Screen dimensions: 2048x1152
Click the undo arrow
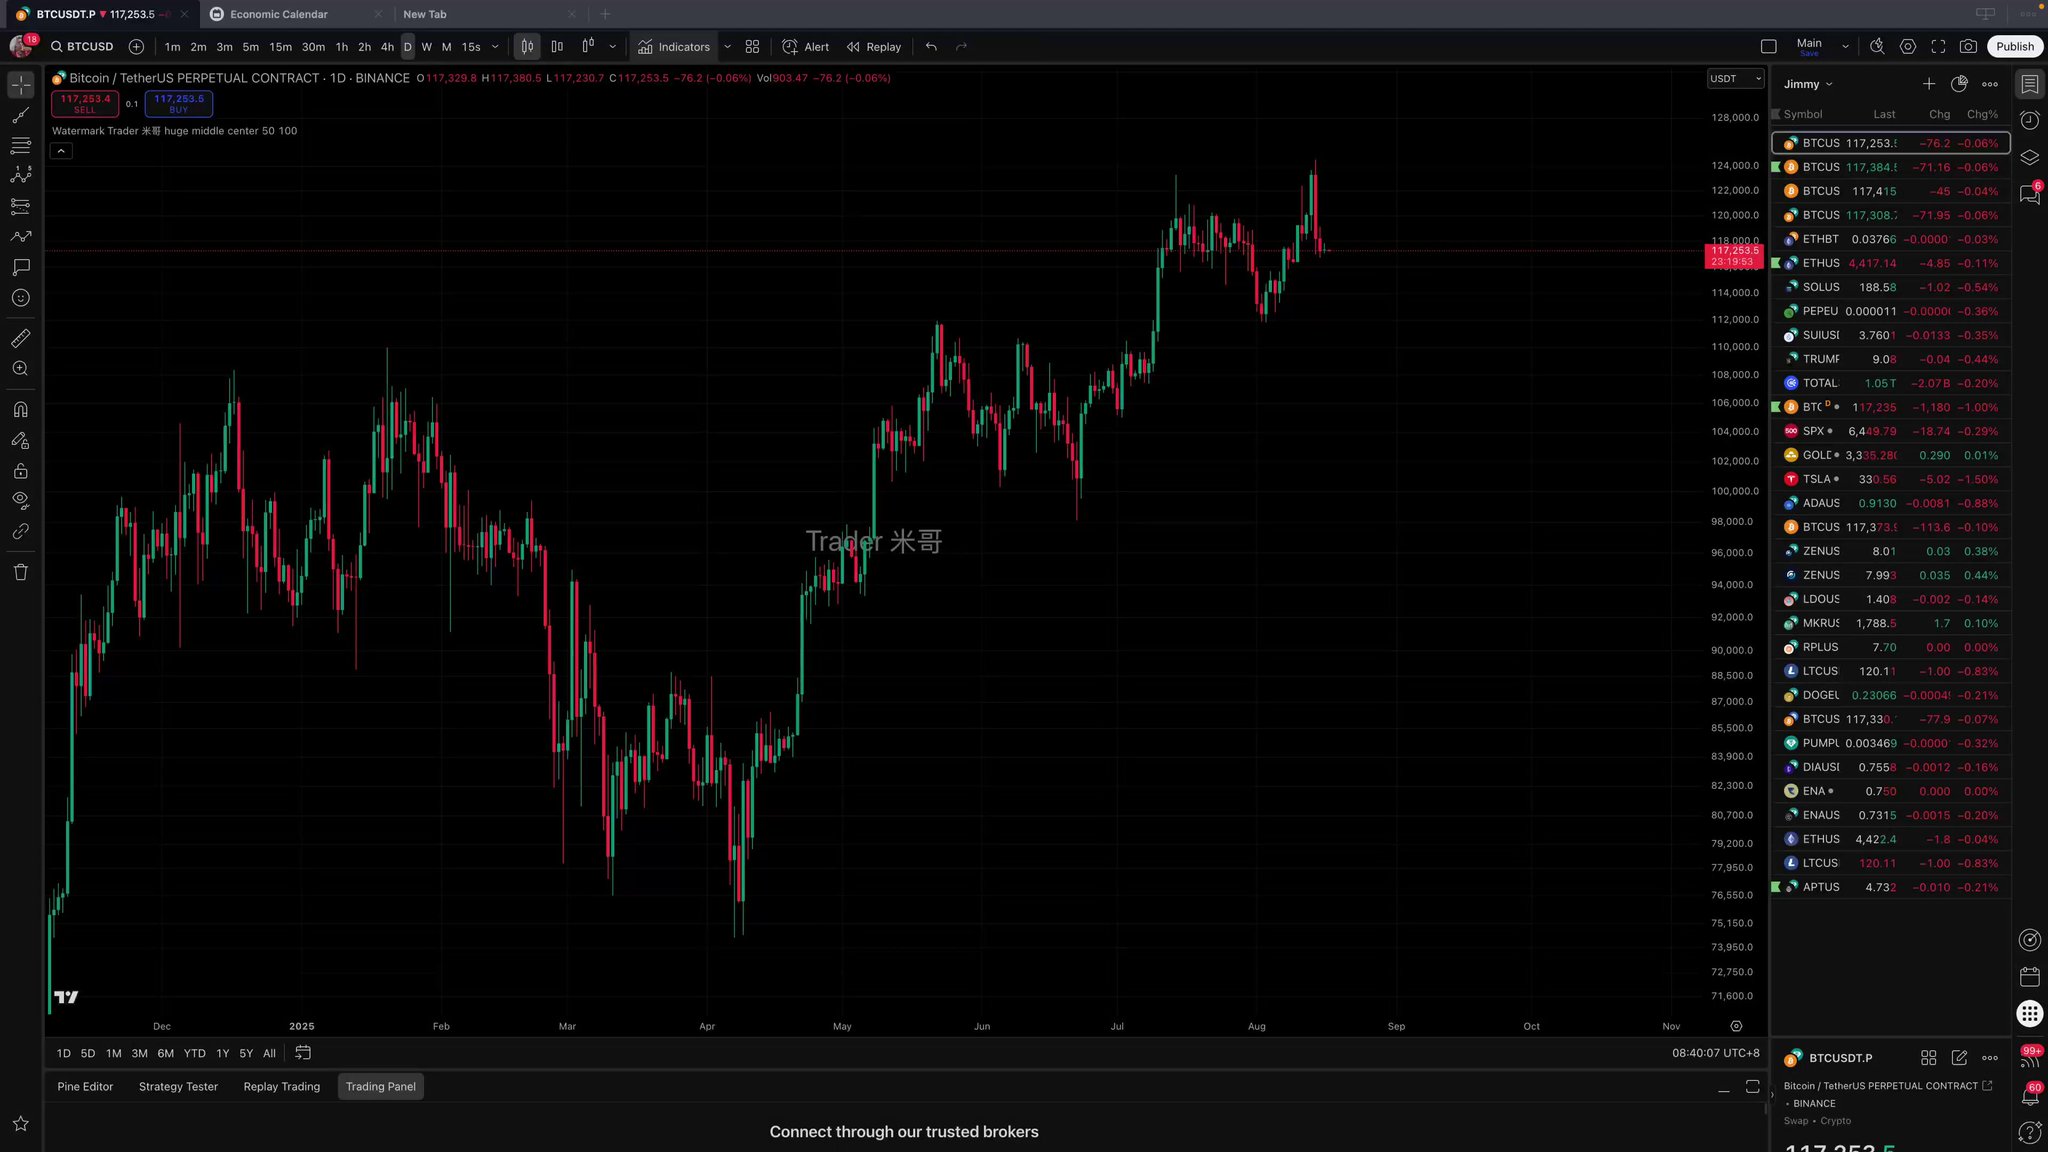931,47
